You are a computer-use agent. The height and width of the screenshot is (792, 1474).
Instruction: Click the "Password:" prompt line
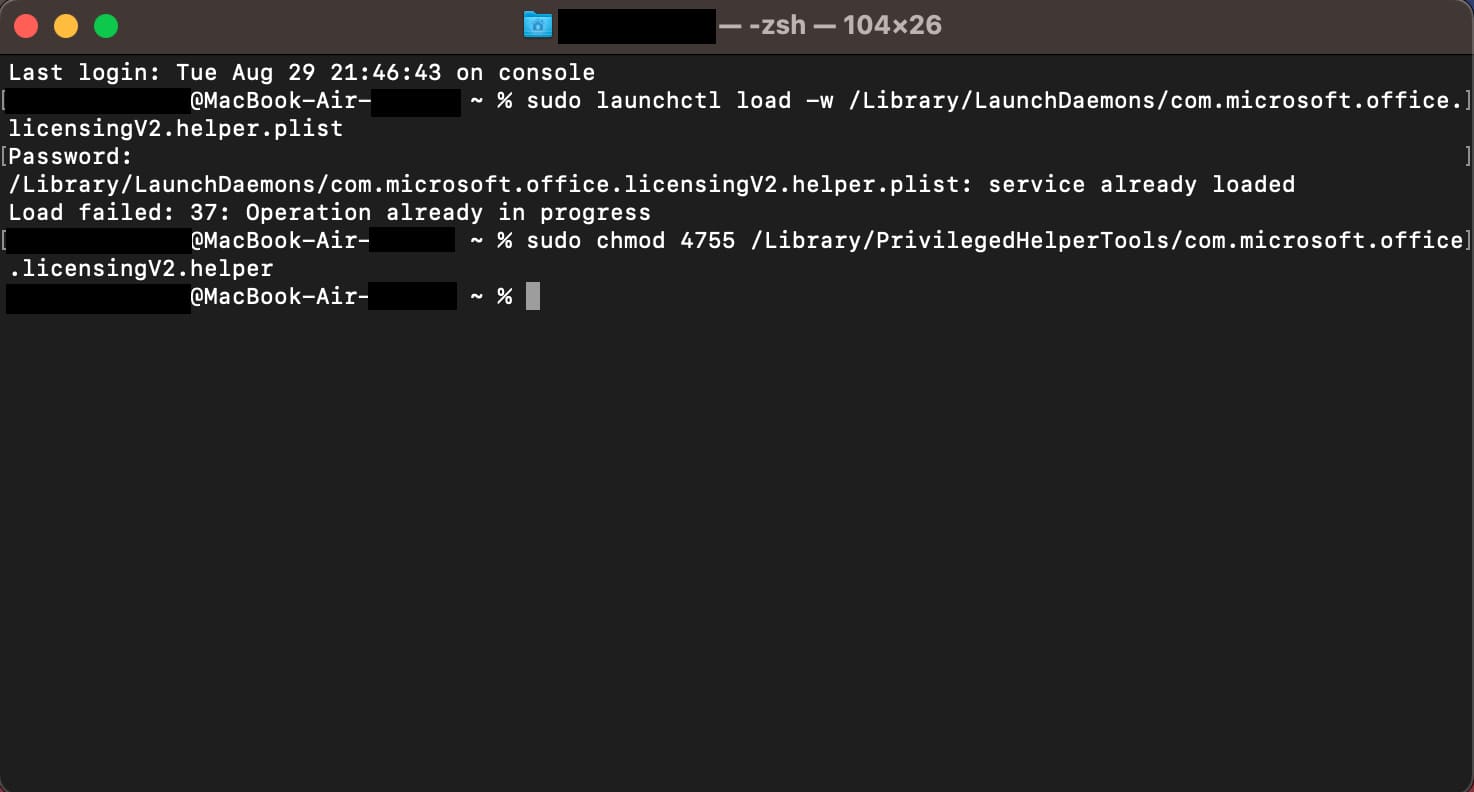(x=70, y=157)
